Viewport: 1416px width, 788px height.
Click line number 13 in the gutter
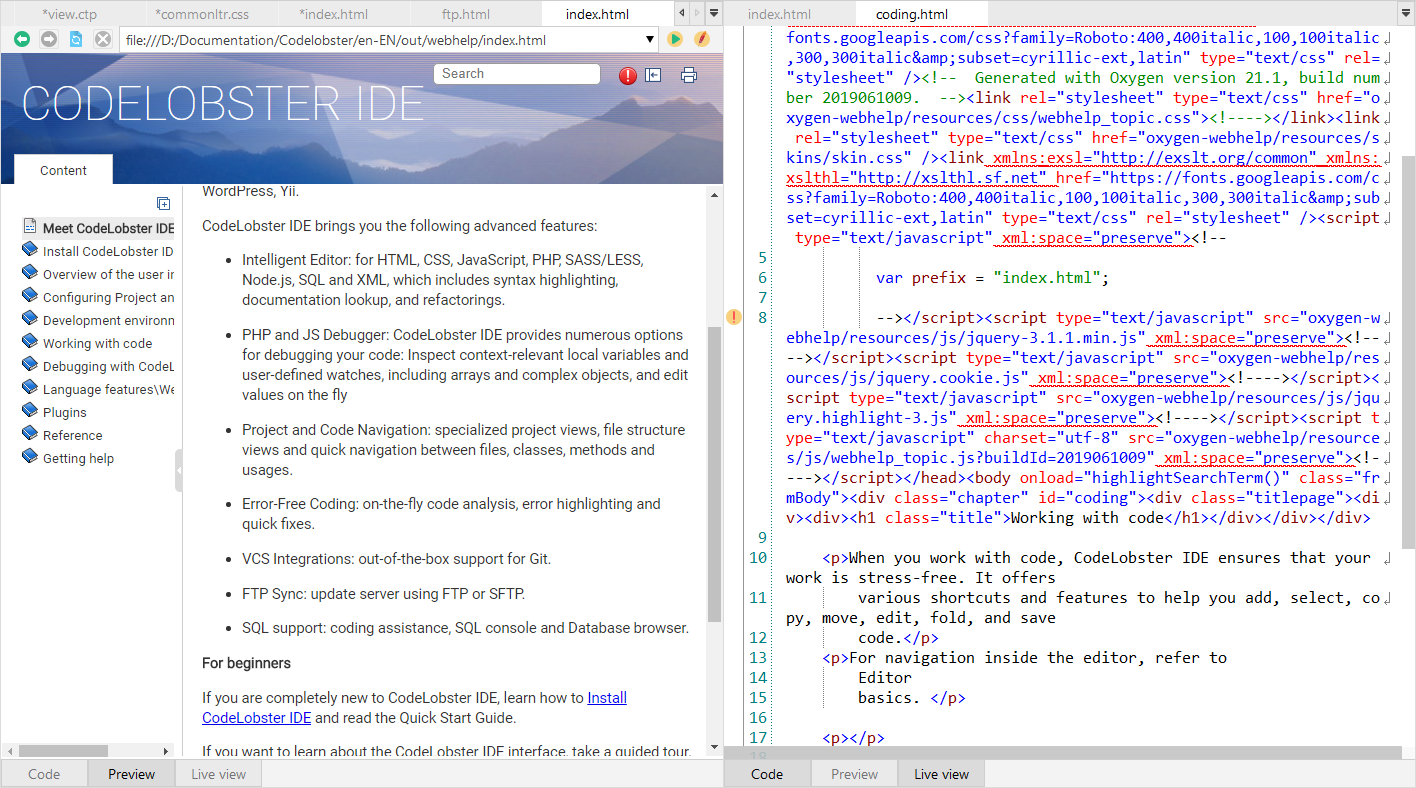coord(758,658)
